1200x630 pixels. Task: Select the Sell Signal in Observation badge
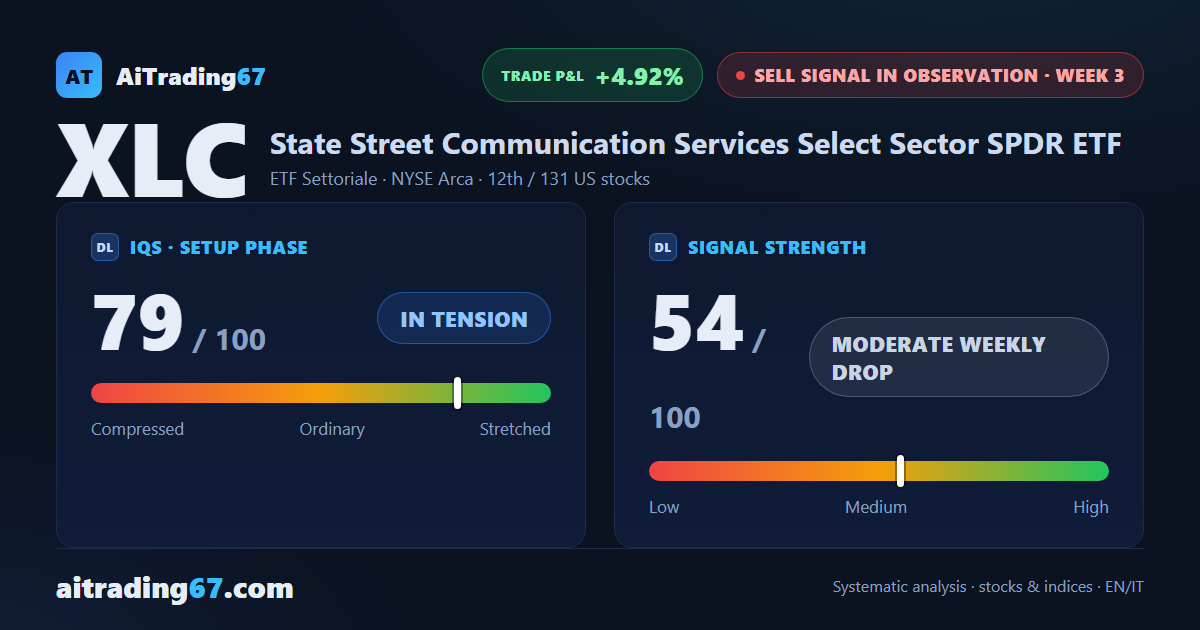click(x=930, y=75)
